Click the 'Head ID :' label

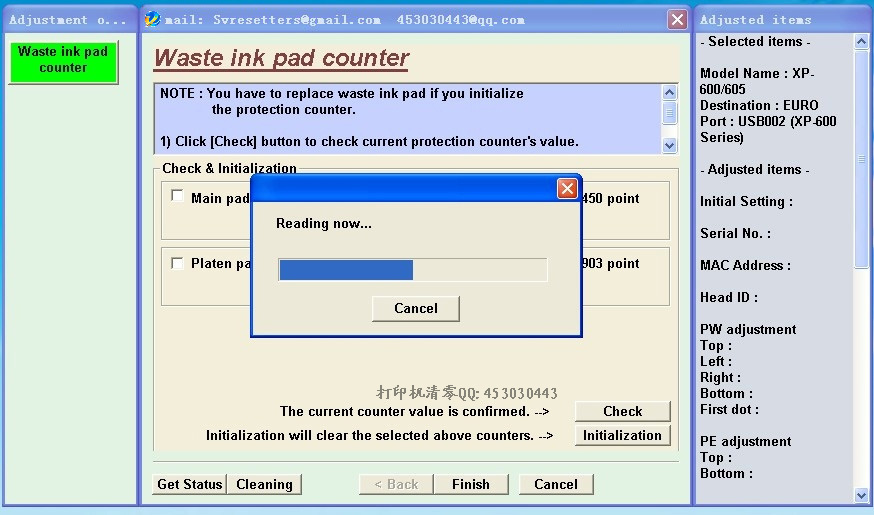[x=729, y=298]
